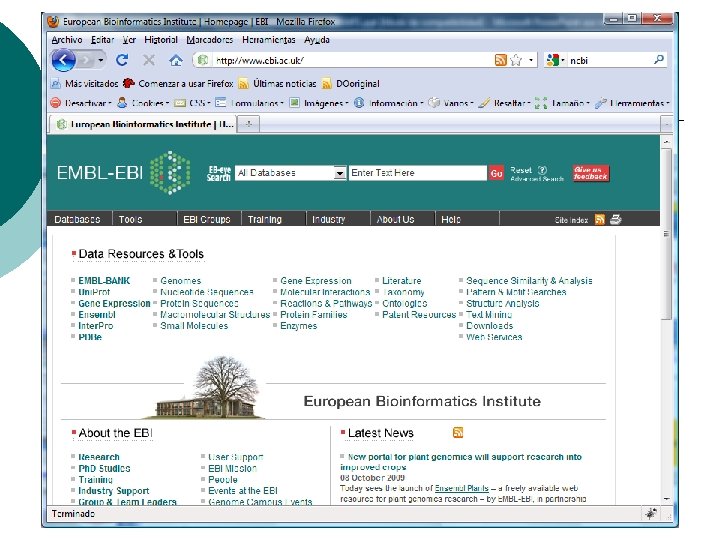Open CSS menu in developer toolbar
Image resolution: width=720 pixels, height=540 pixels.
click(192, 103)
